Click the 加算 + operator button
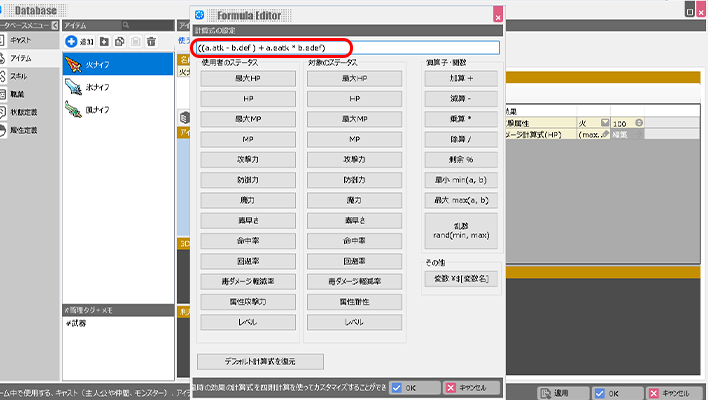 (x=461, y=77)
